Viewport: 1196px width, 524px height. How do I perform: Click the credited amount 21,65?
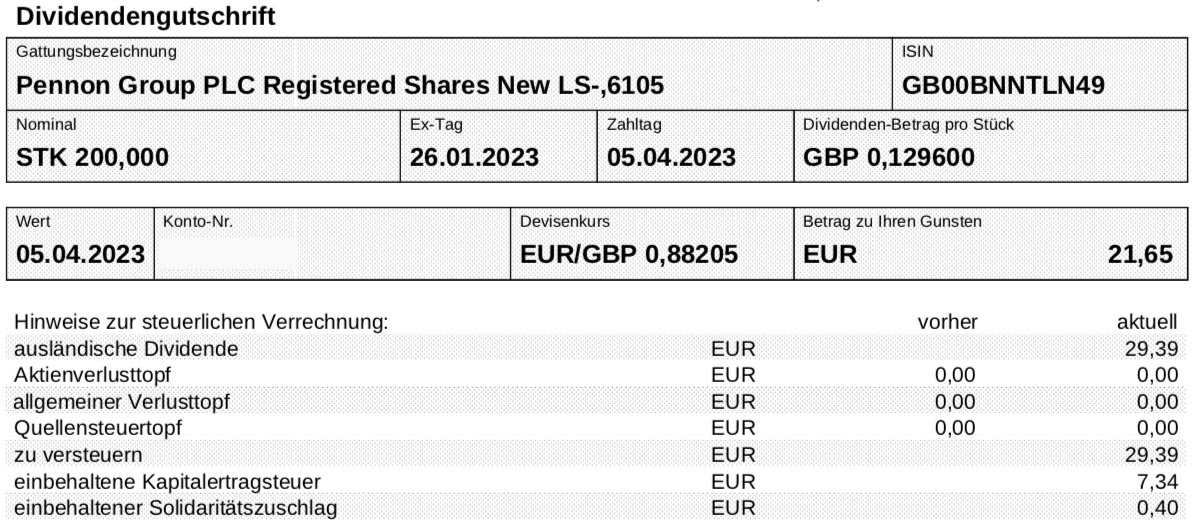(1140, 255)
